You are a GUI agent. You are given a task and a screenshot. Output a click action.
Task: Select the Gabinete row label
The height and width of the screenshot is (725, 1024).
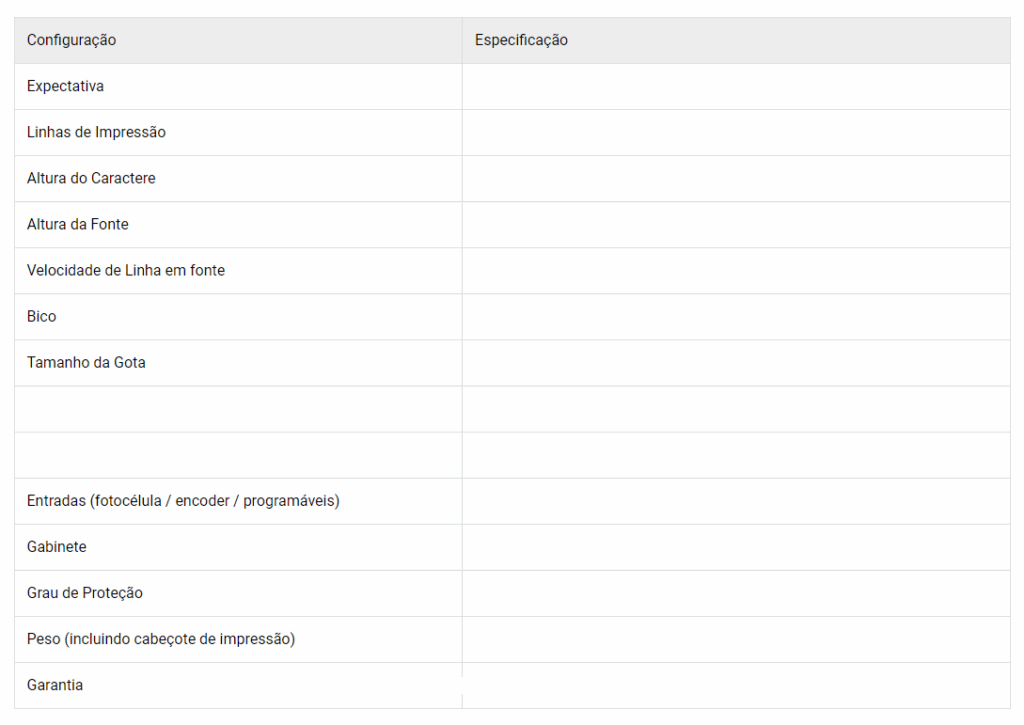[57, 547]
